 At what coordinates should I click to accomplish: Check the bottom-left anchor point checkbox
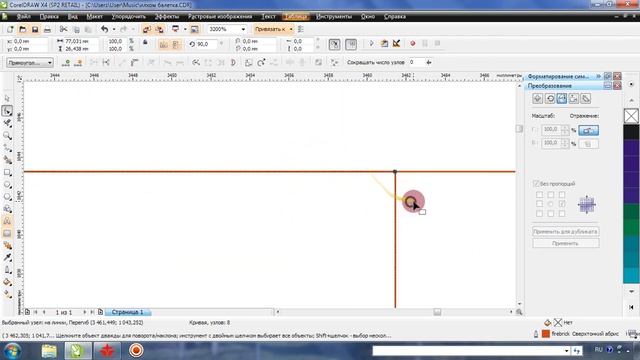click(540, 213)
